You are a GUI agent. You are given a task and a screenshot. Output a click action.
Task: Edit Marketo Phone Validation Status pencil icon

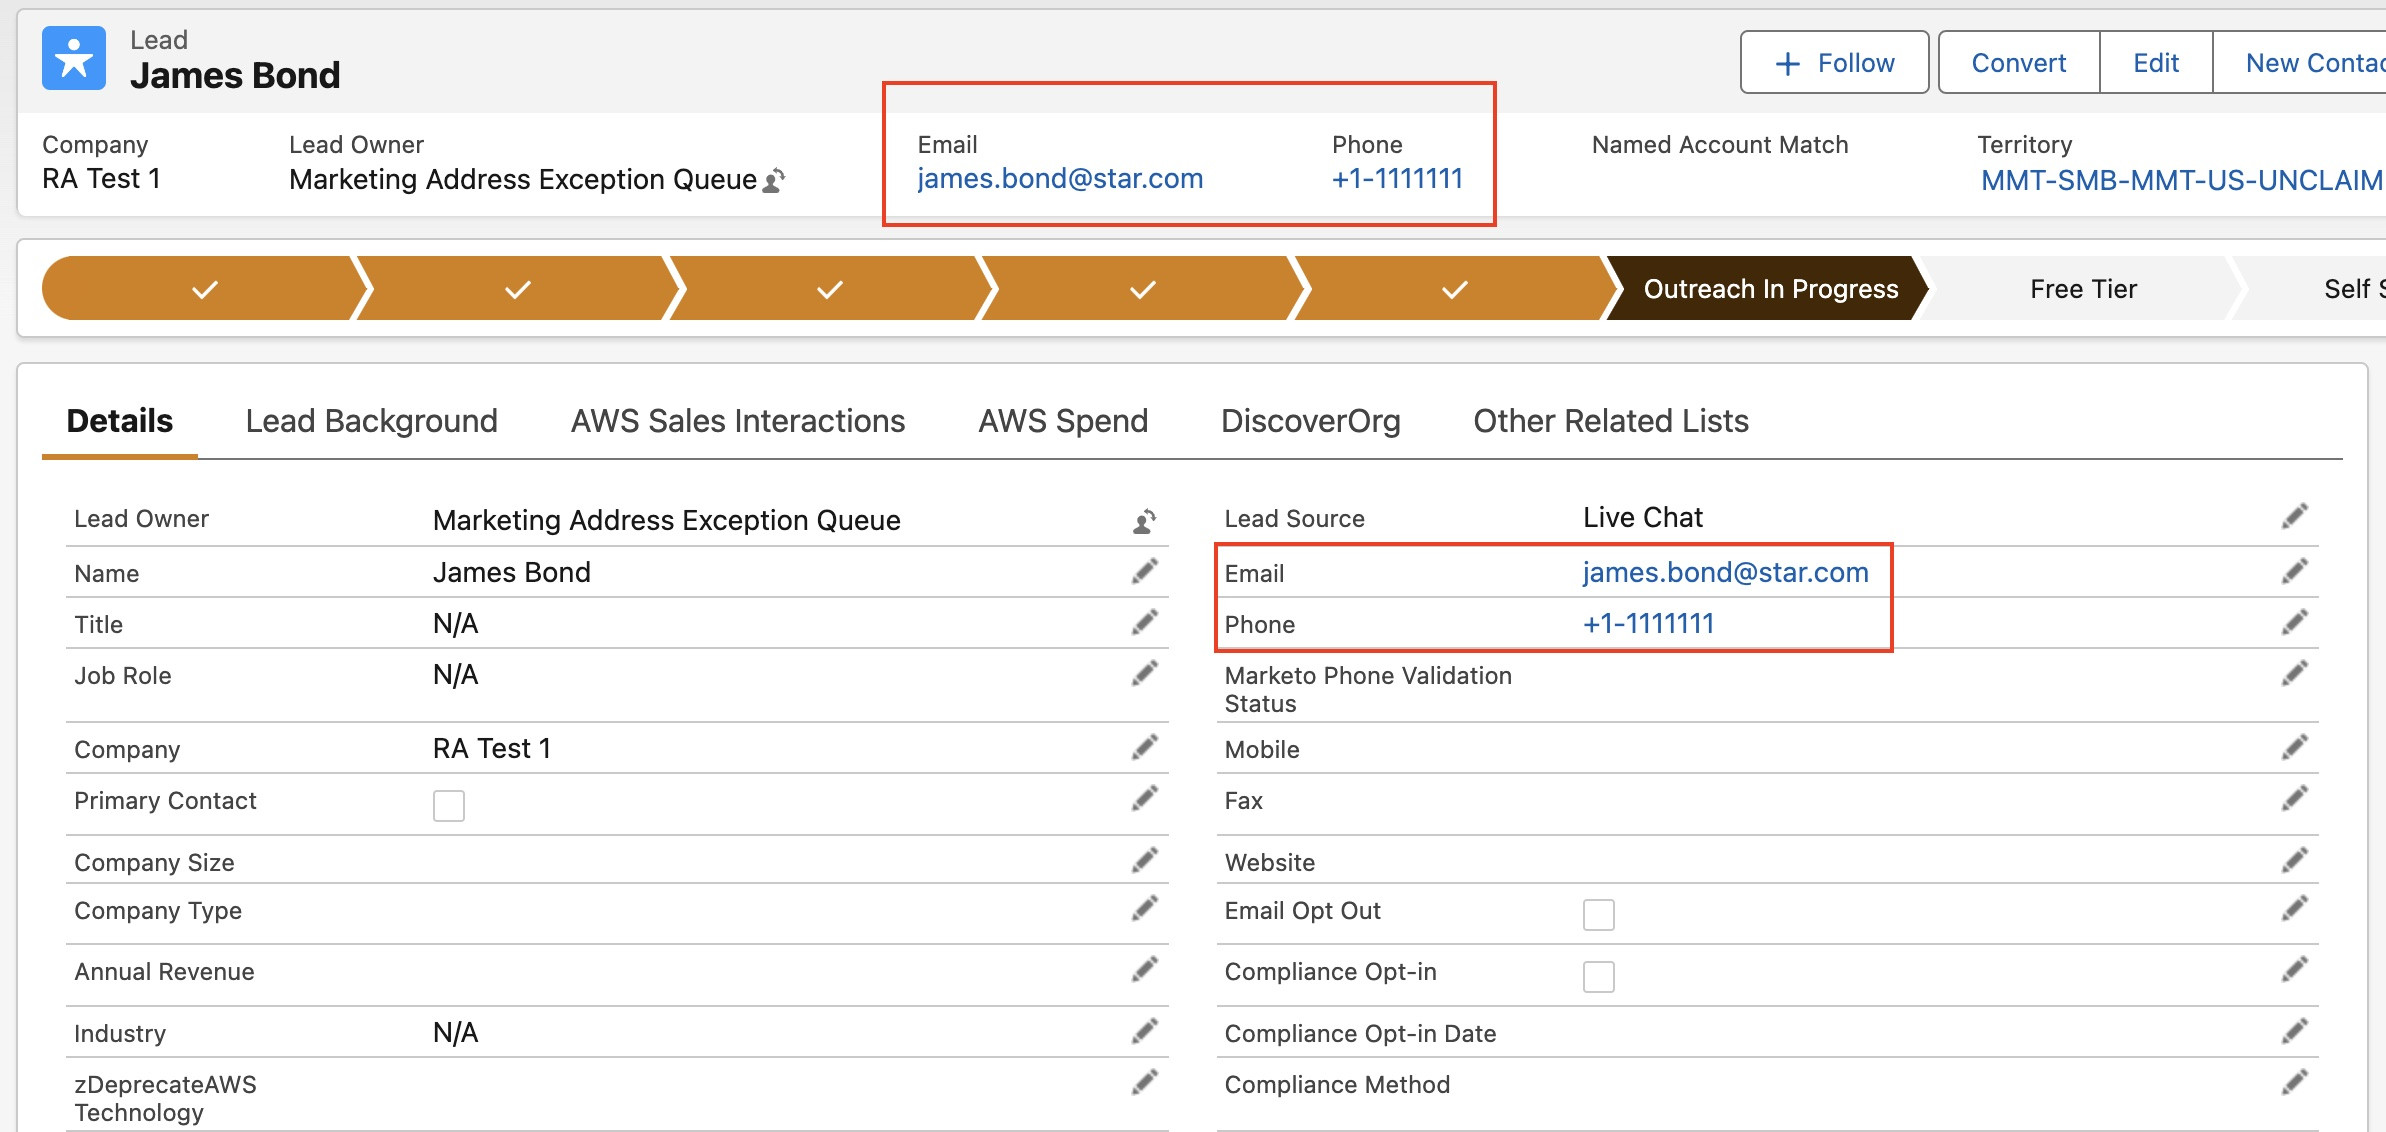[2295, 673]
